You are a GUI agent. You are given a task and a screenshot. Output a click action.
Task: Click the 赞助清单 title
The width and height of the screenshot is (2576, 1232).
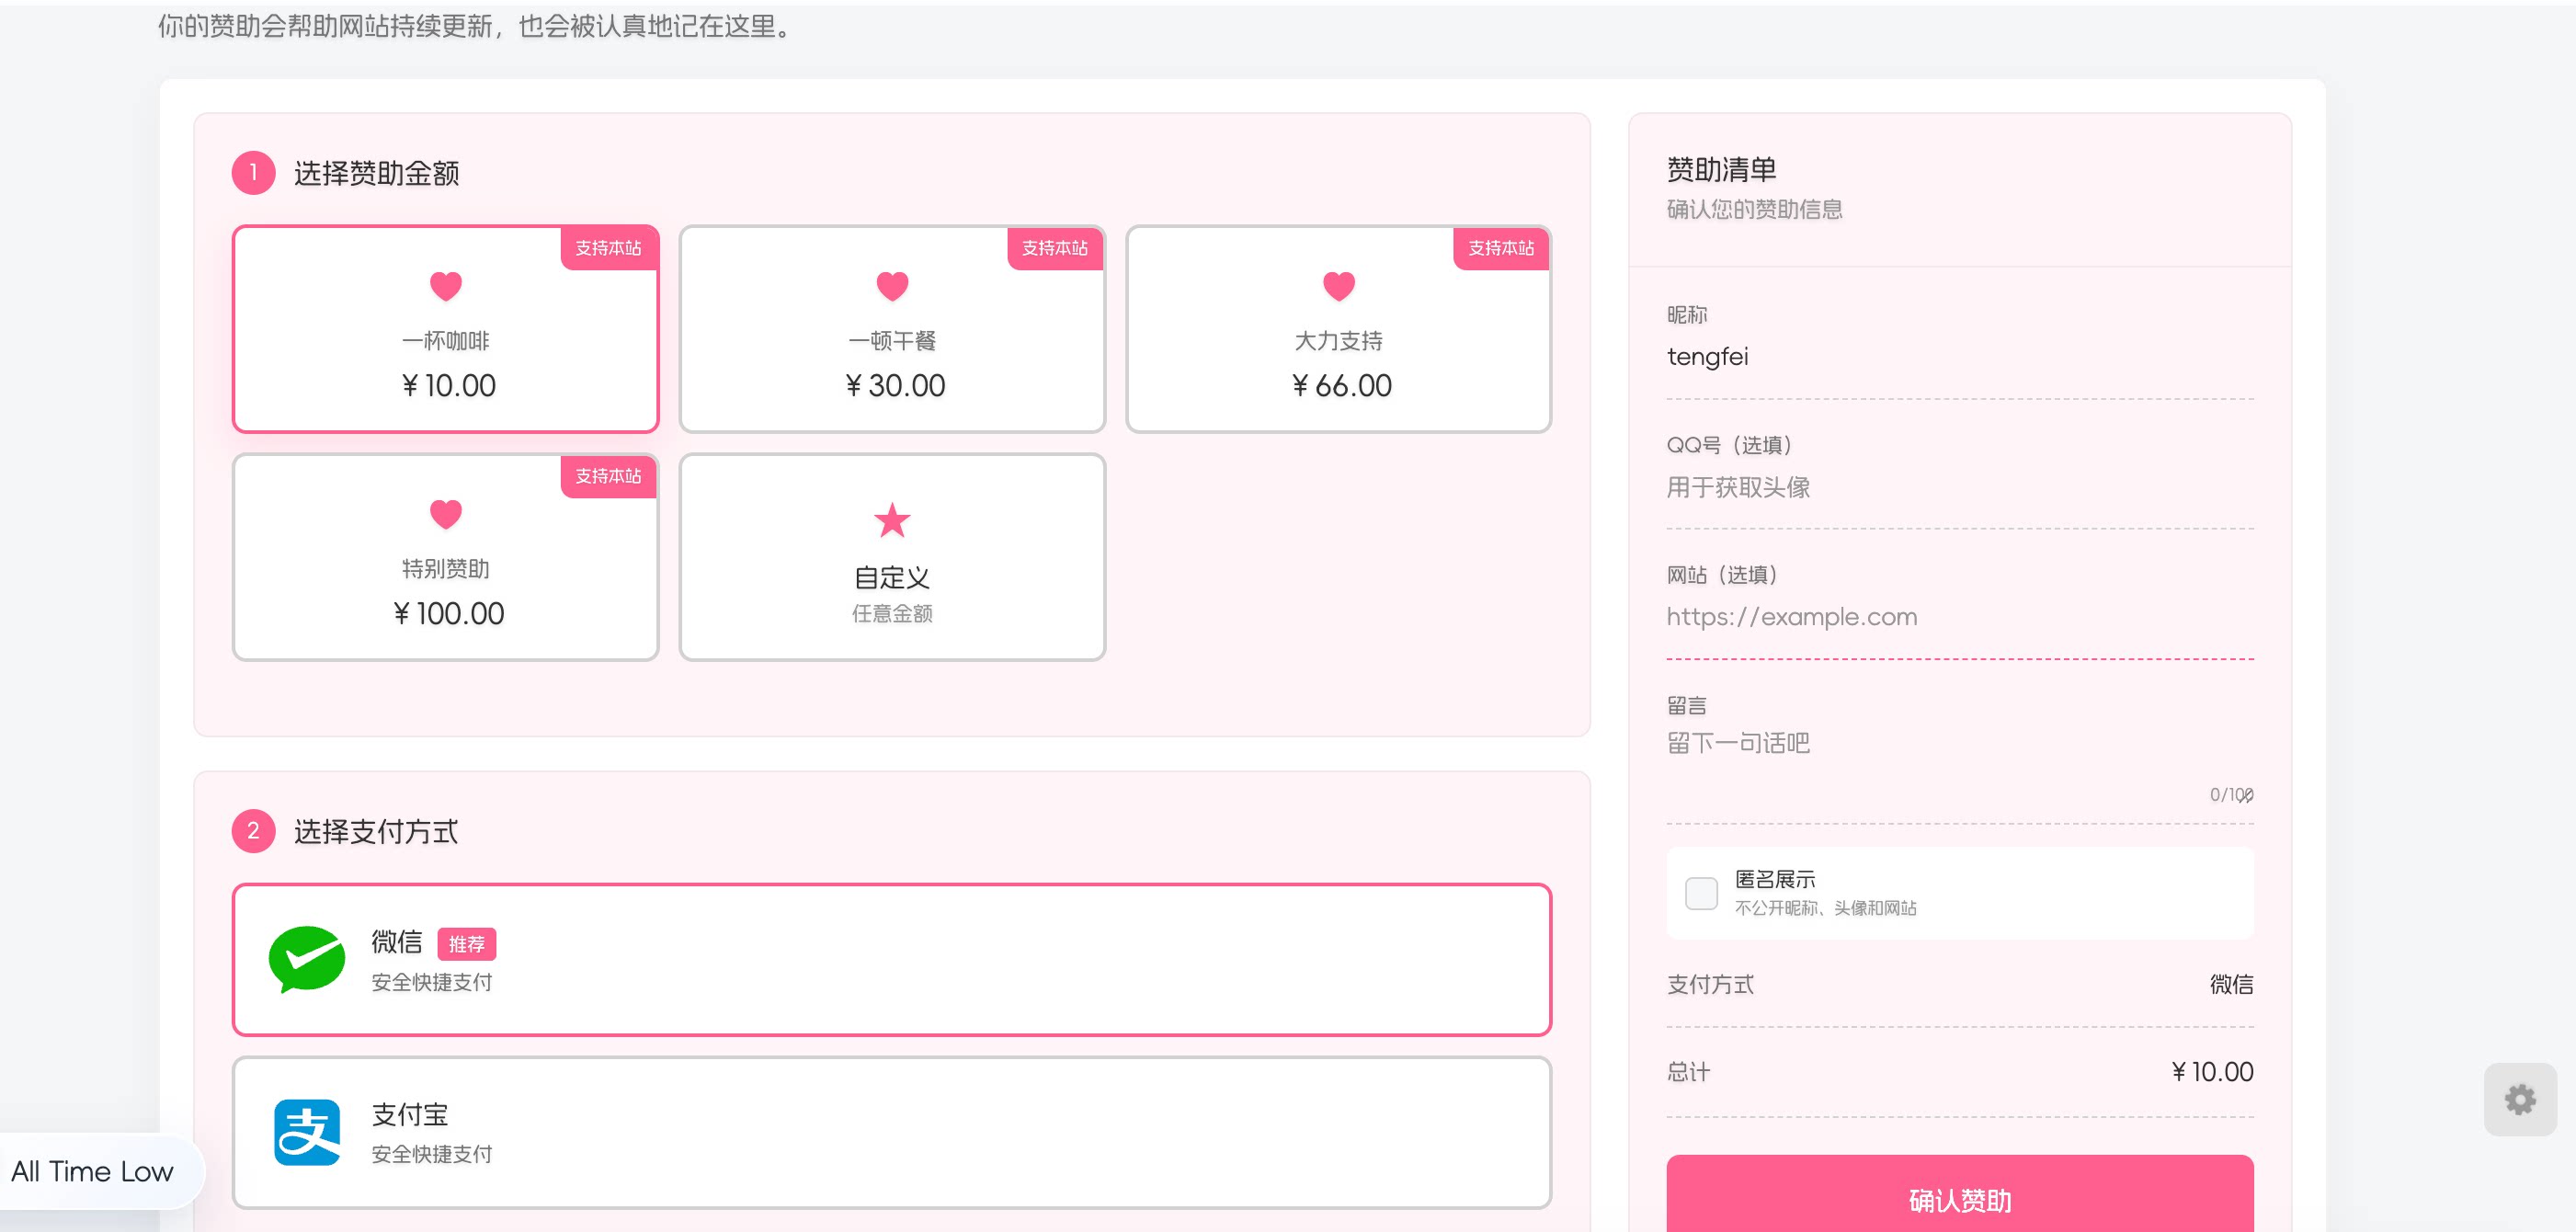(1722, 170)
